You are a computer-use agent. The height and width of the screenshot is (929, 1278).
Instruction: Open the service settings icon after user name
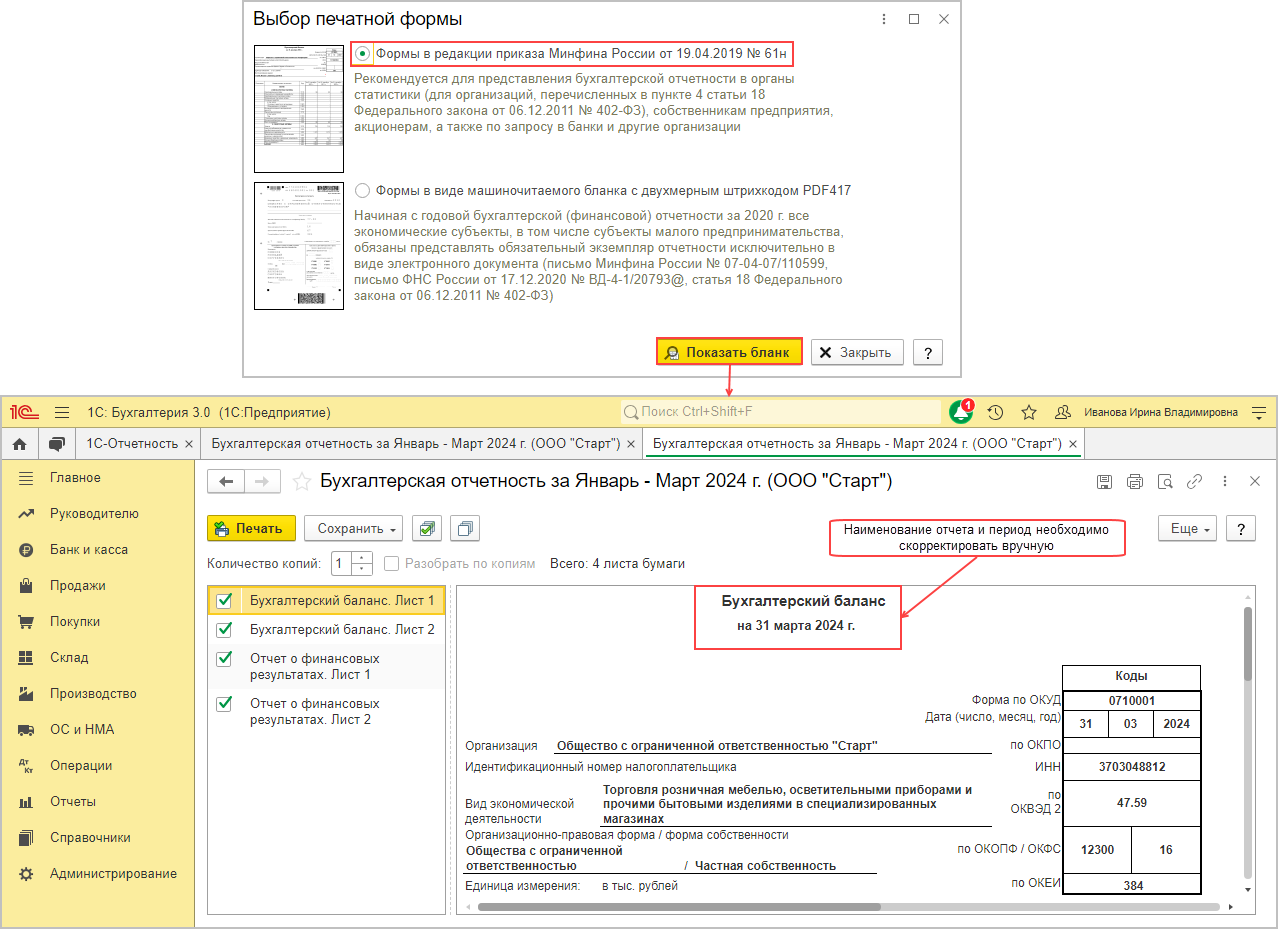pyautogui.click(x=1259, y=412)
